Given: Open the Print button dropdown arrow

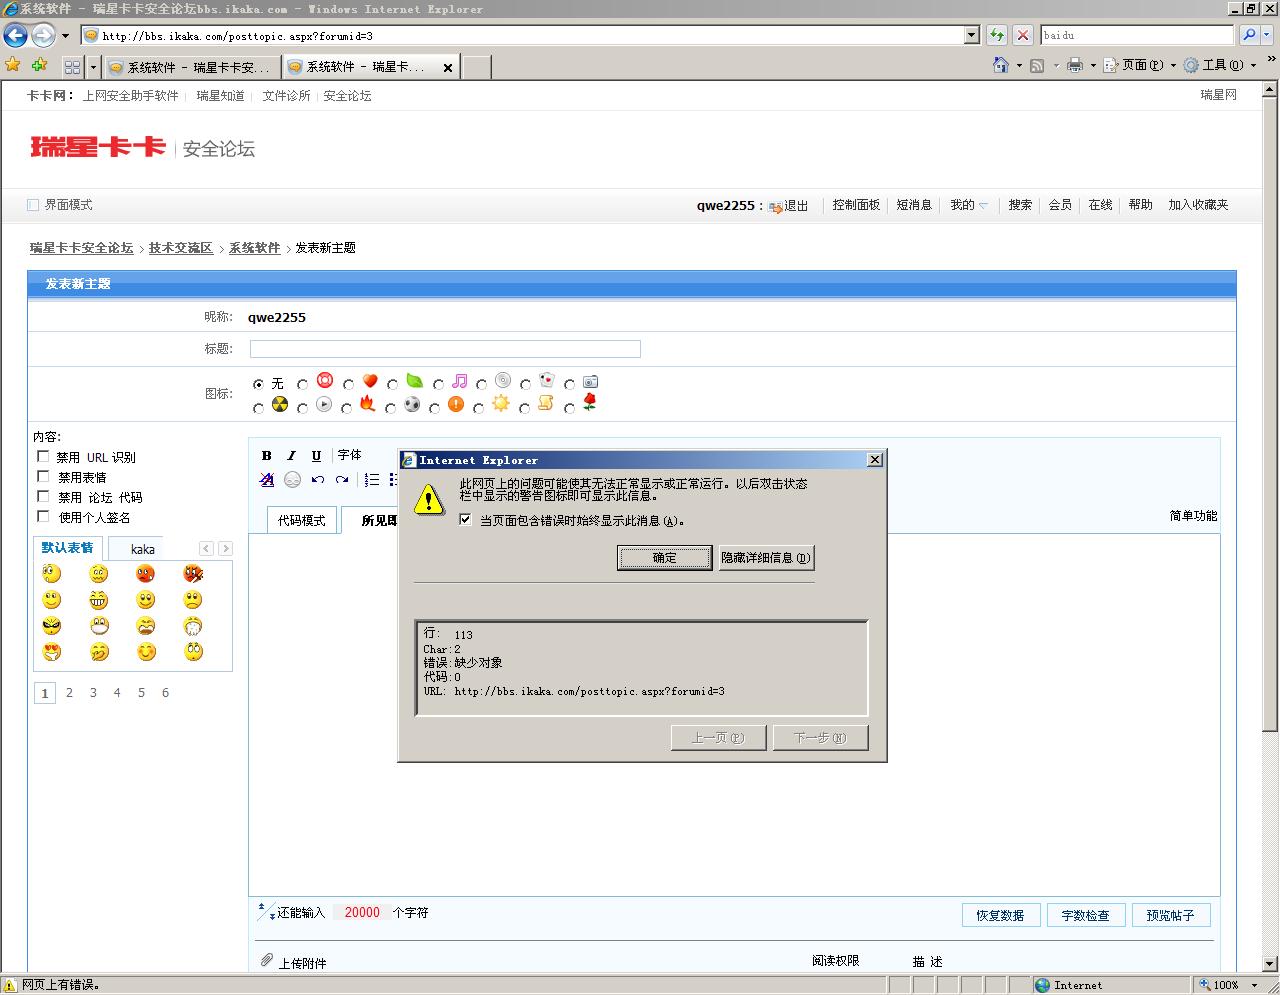Looking at the screenshot, I should point(1093,66).
